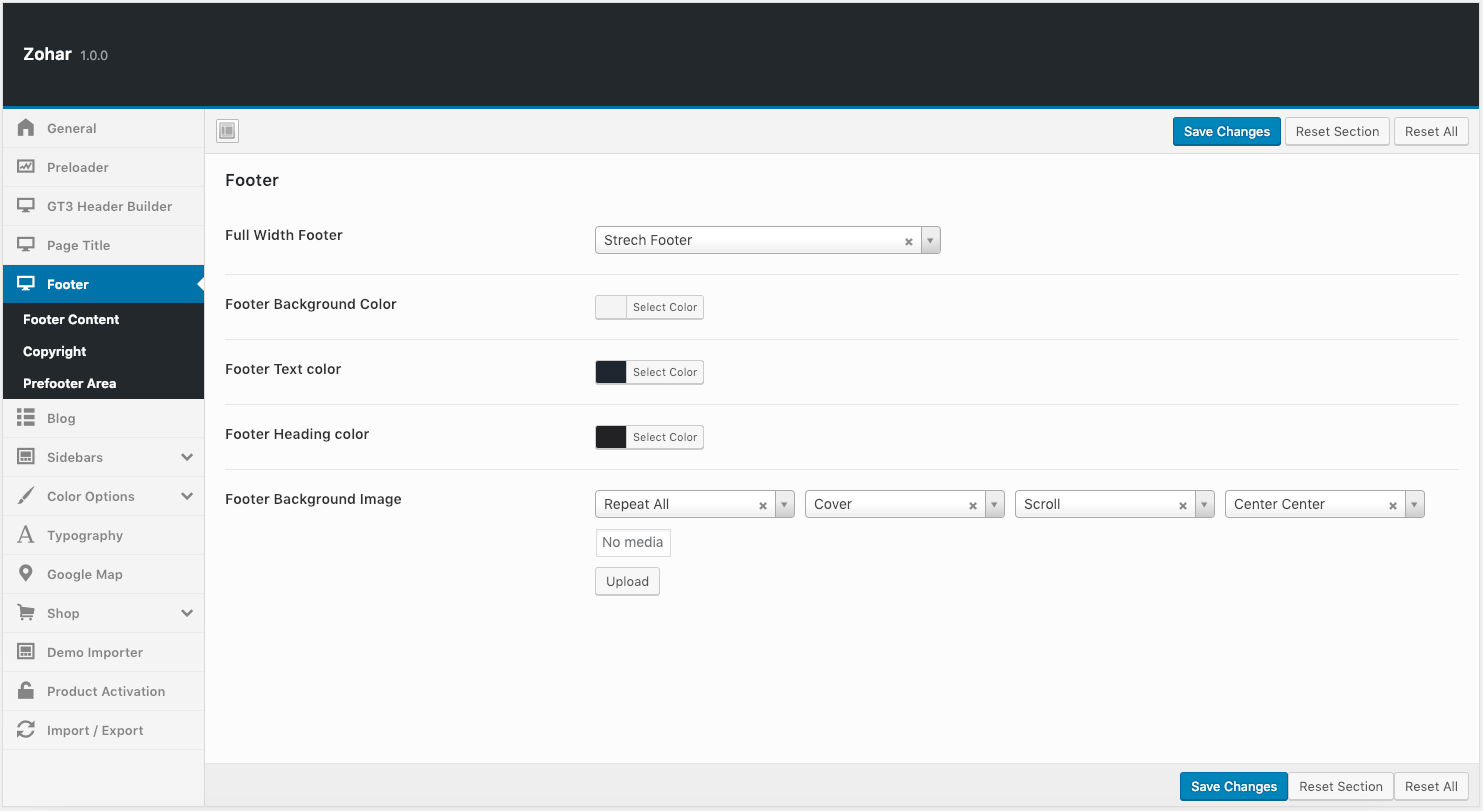Click the Product Activation unlock icon
The height and width of the screenshot is (811, 1483).
click(26, 691)
